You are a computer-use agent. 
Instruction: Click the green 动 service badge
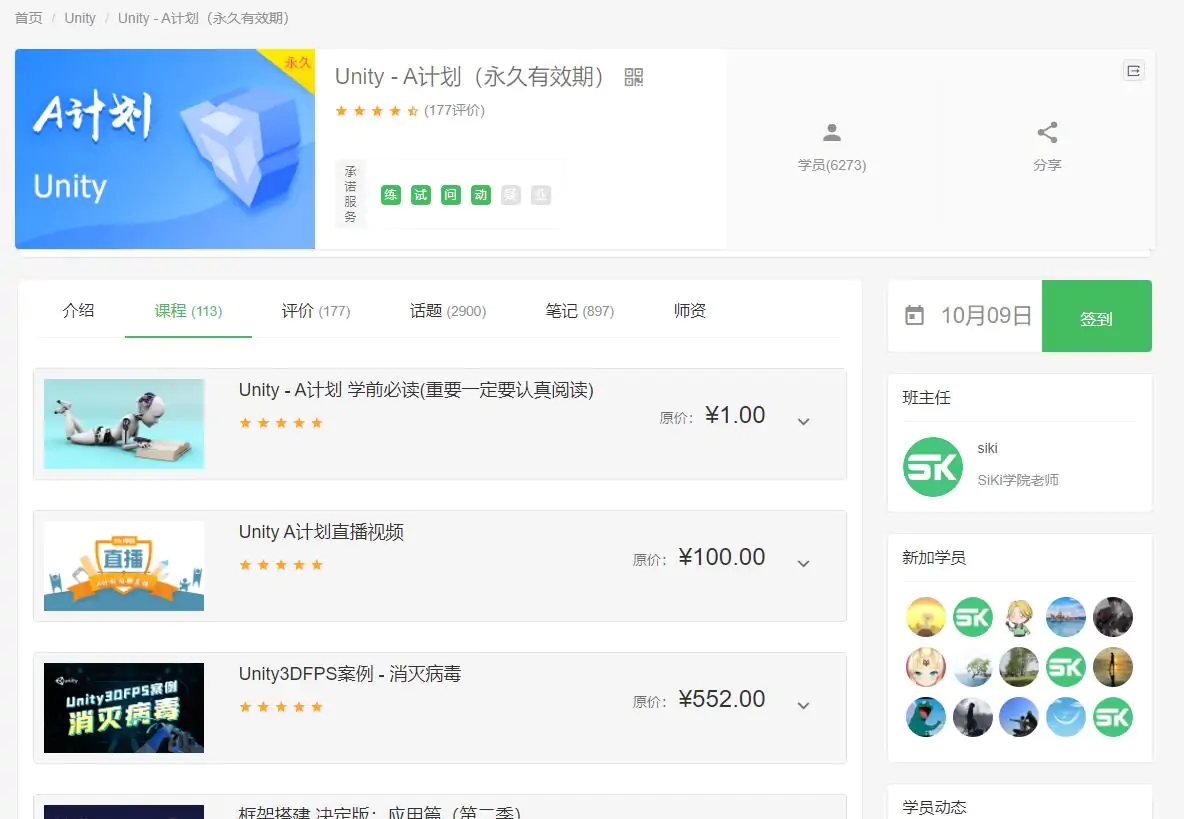pyautogui.click(x=481, y=195)
